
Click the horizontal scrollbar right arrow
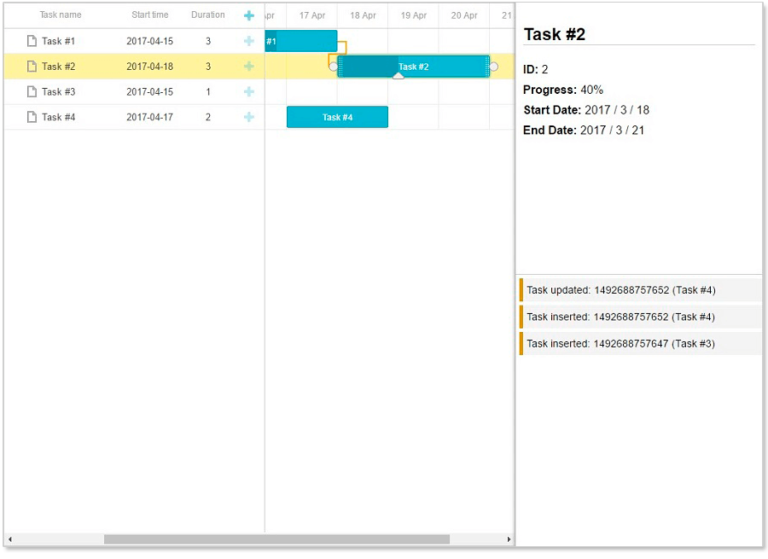508,539
